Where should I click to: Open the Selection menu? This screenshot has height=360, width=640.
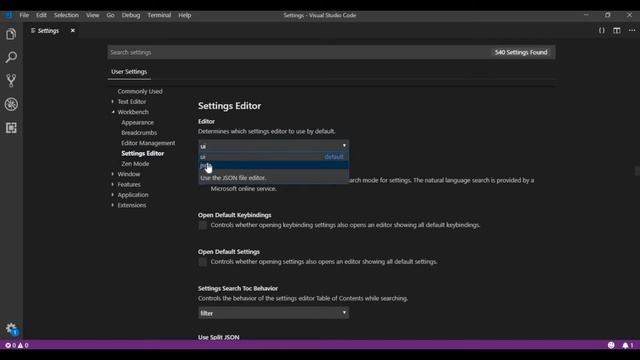(66, 15)
